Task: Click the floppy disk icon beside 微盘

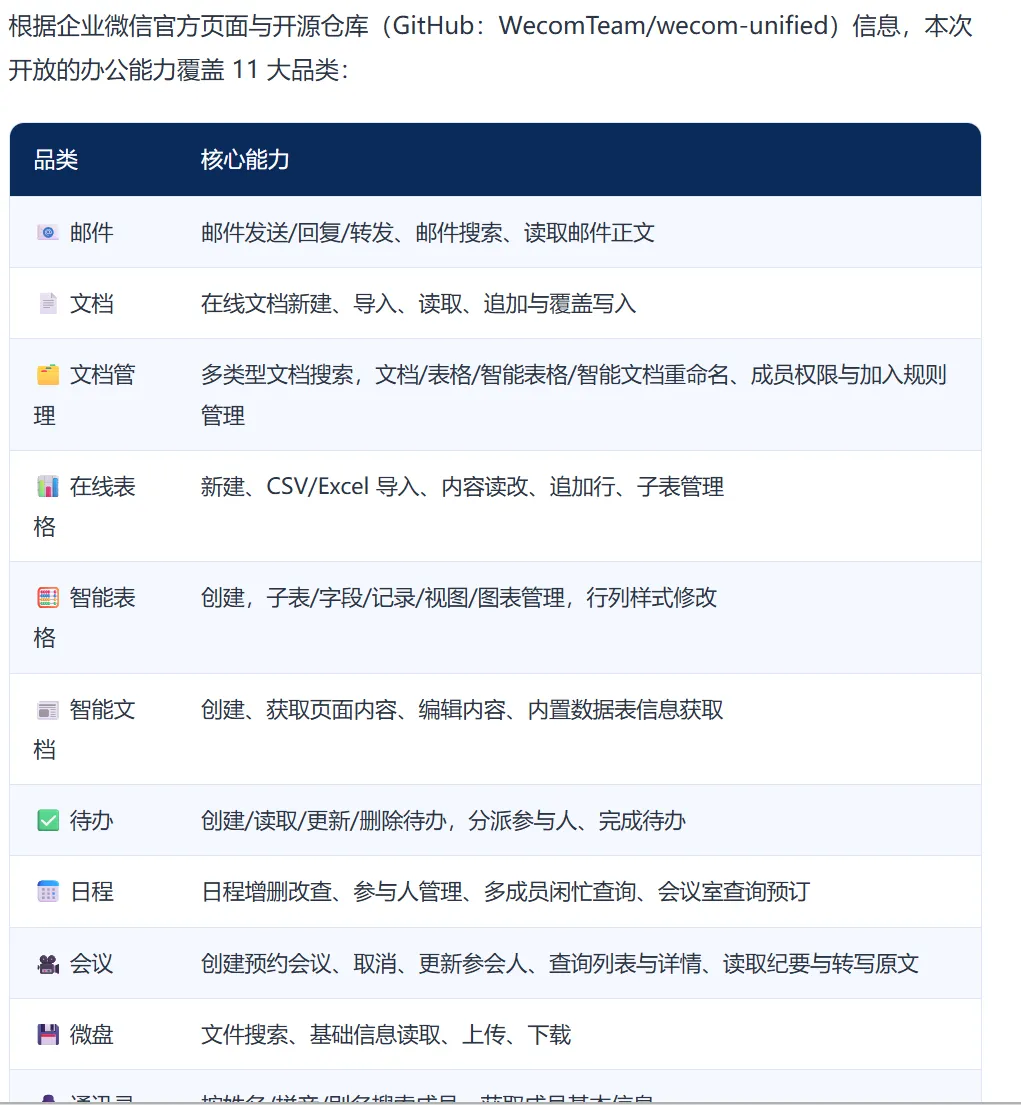Action: tap(48, 1035)
